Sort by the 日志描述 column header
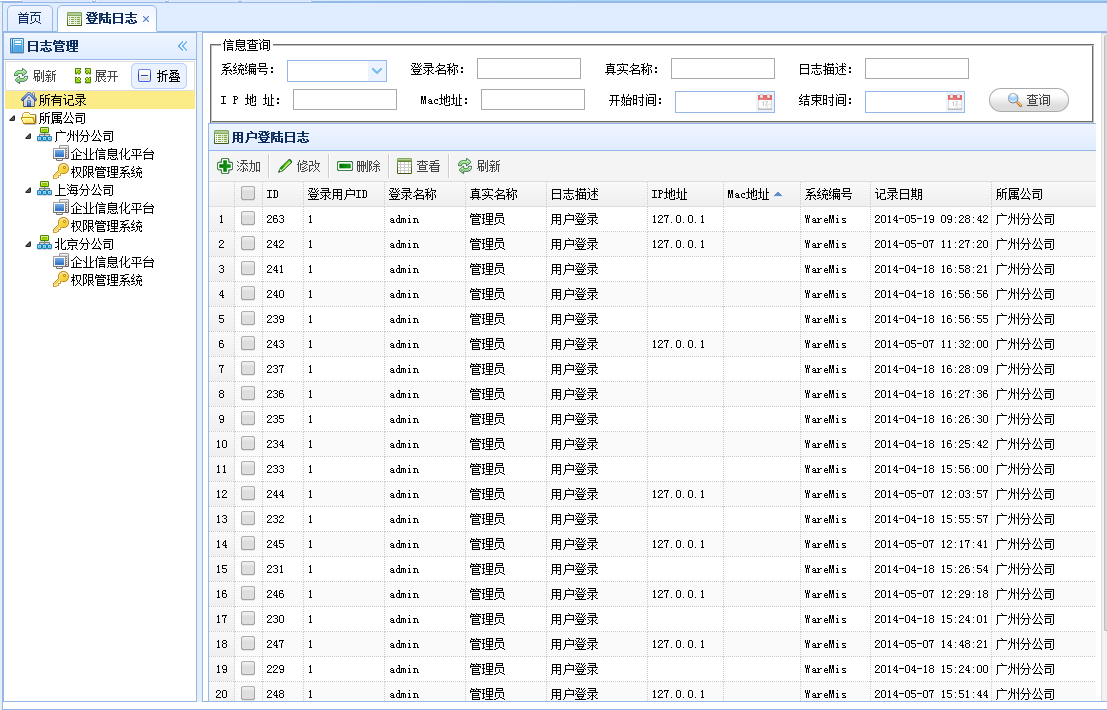 pos(597,194)
